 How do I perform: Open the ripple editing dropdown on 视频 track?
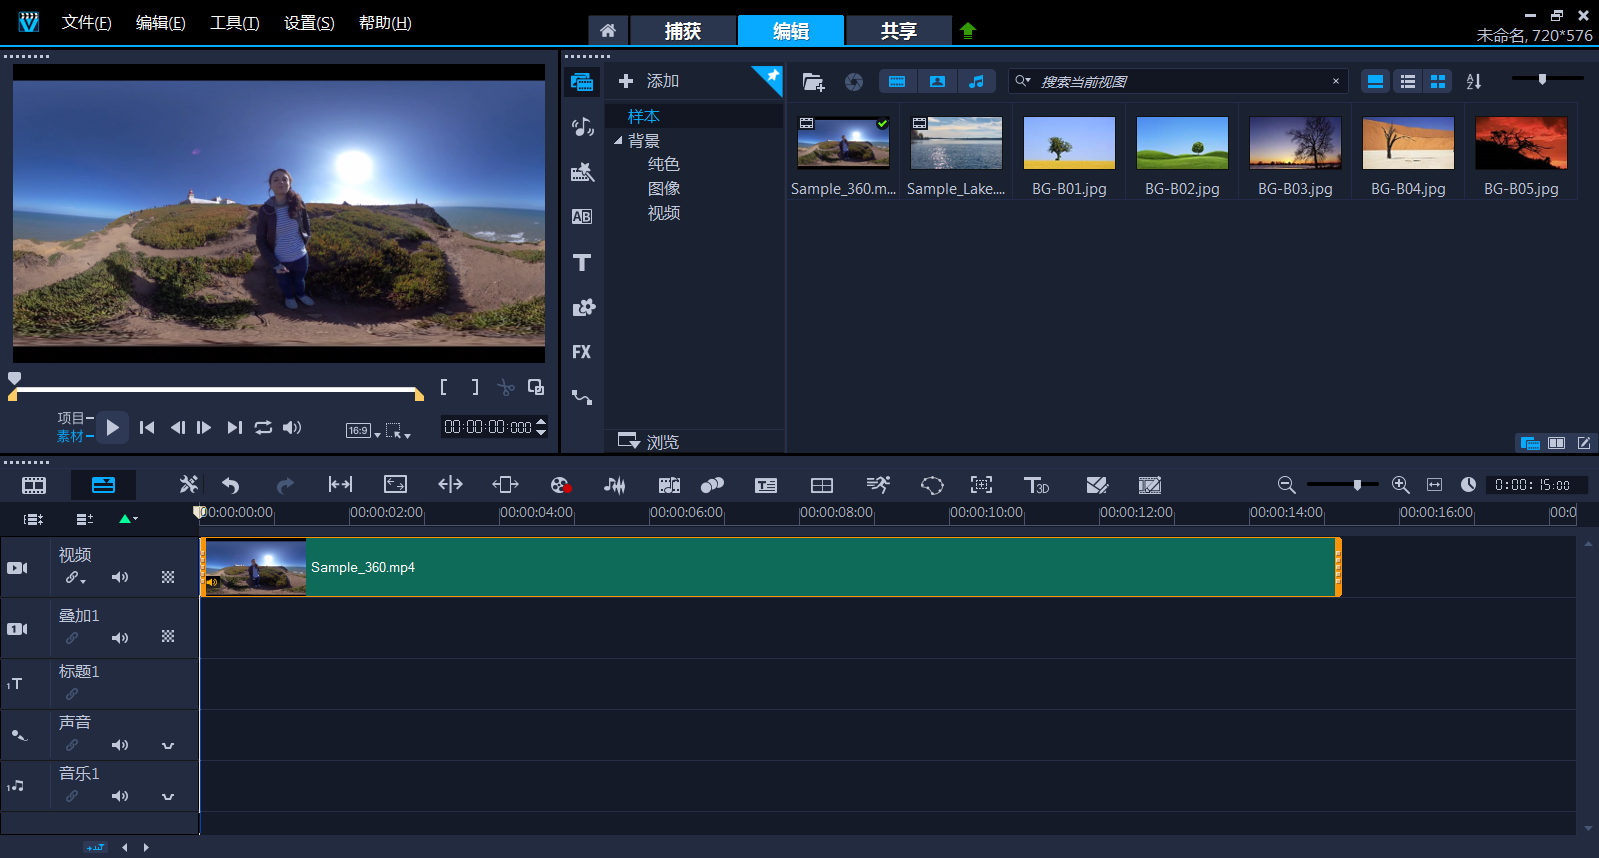click(83, 581)
